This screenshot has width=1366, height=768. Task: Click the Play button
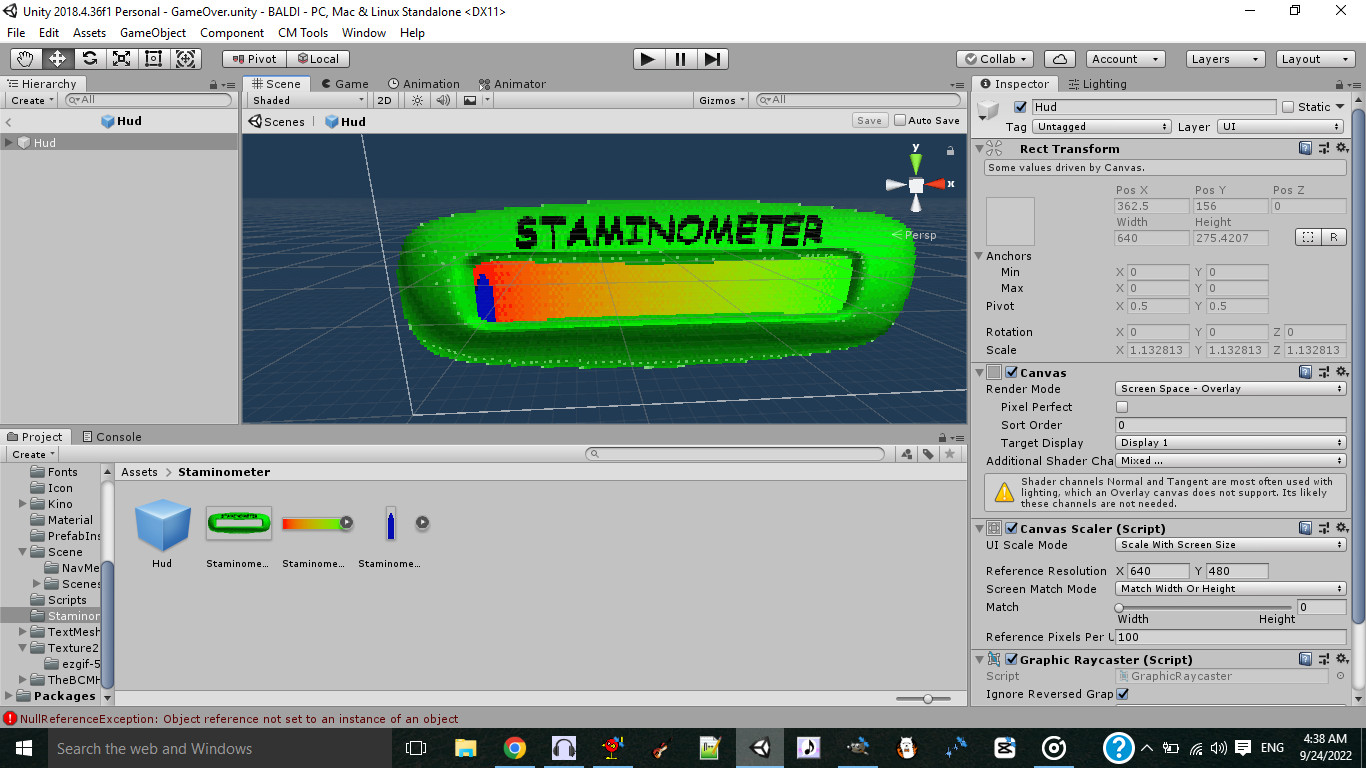click(649, 59)
